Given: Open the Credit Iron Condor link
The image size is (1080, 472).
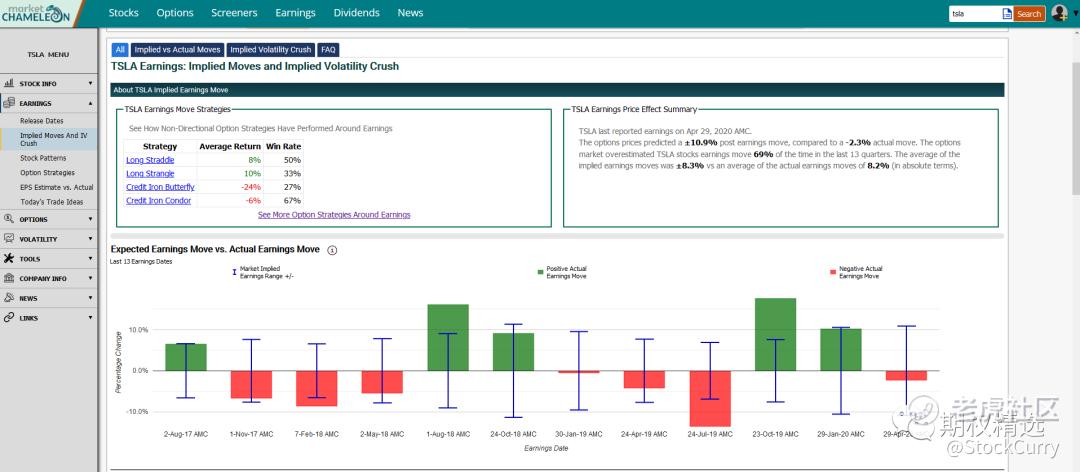Looking at the screenshot, I should pyautogui.click(x=158, y=201).
